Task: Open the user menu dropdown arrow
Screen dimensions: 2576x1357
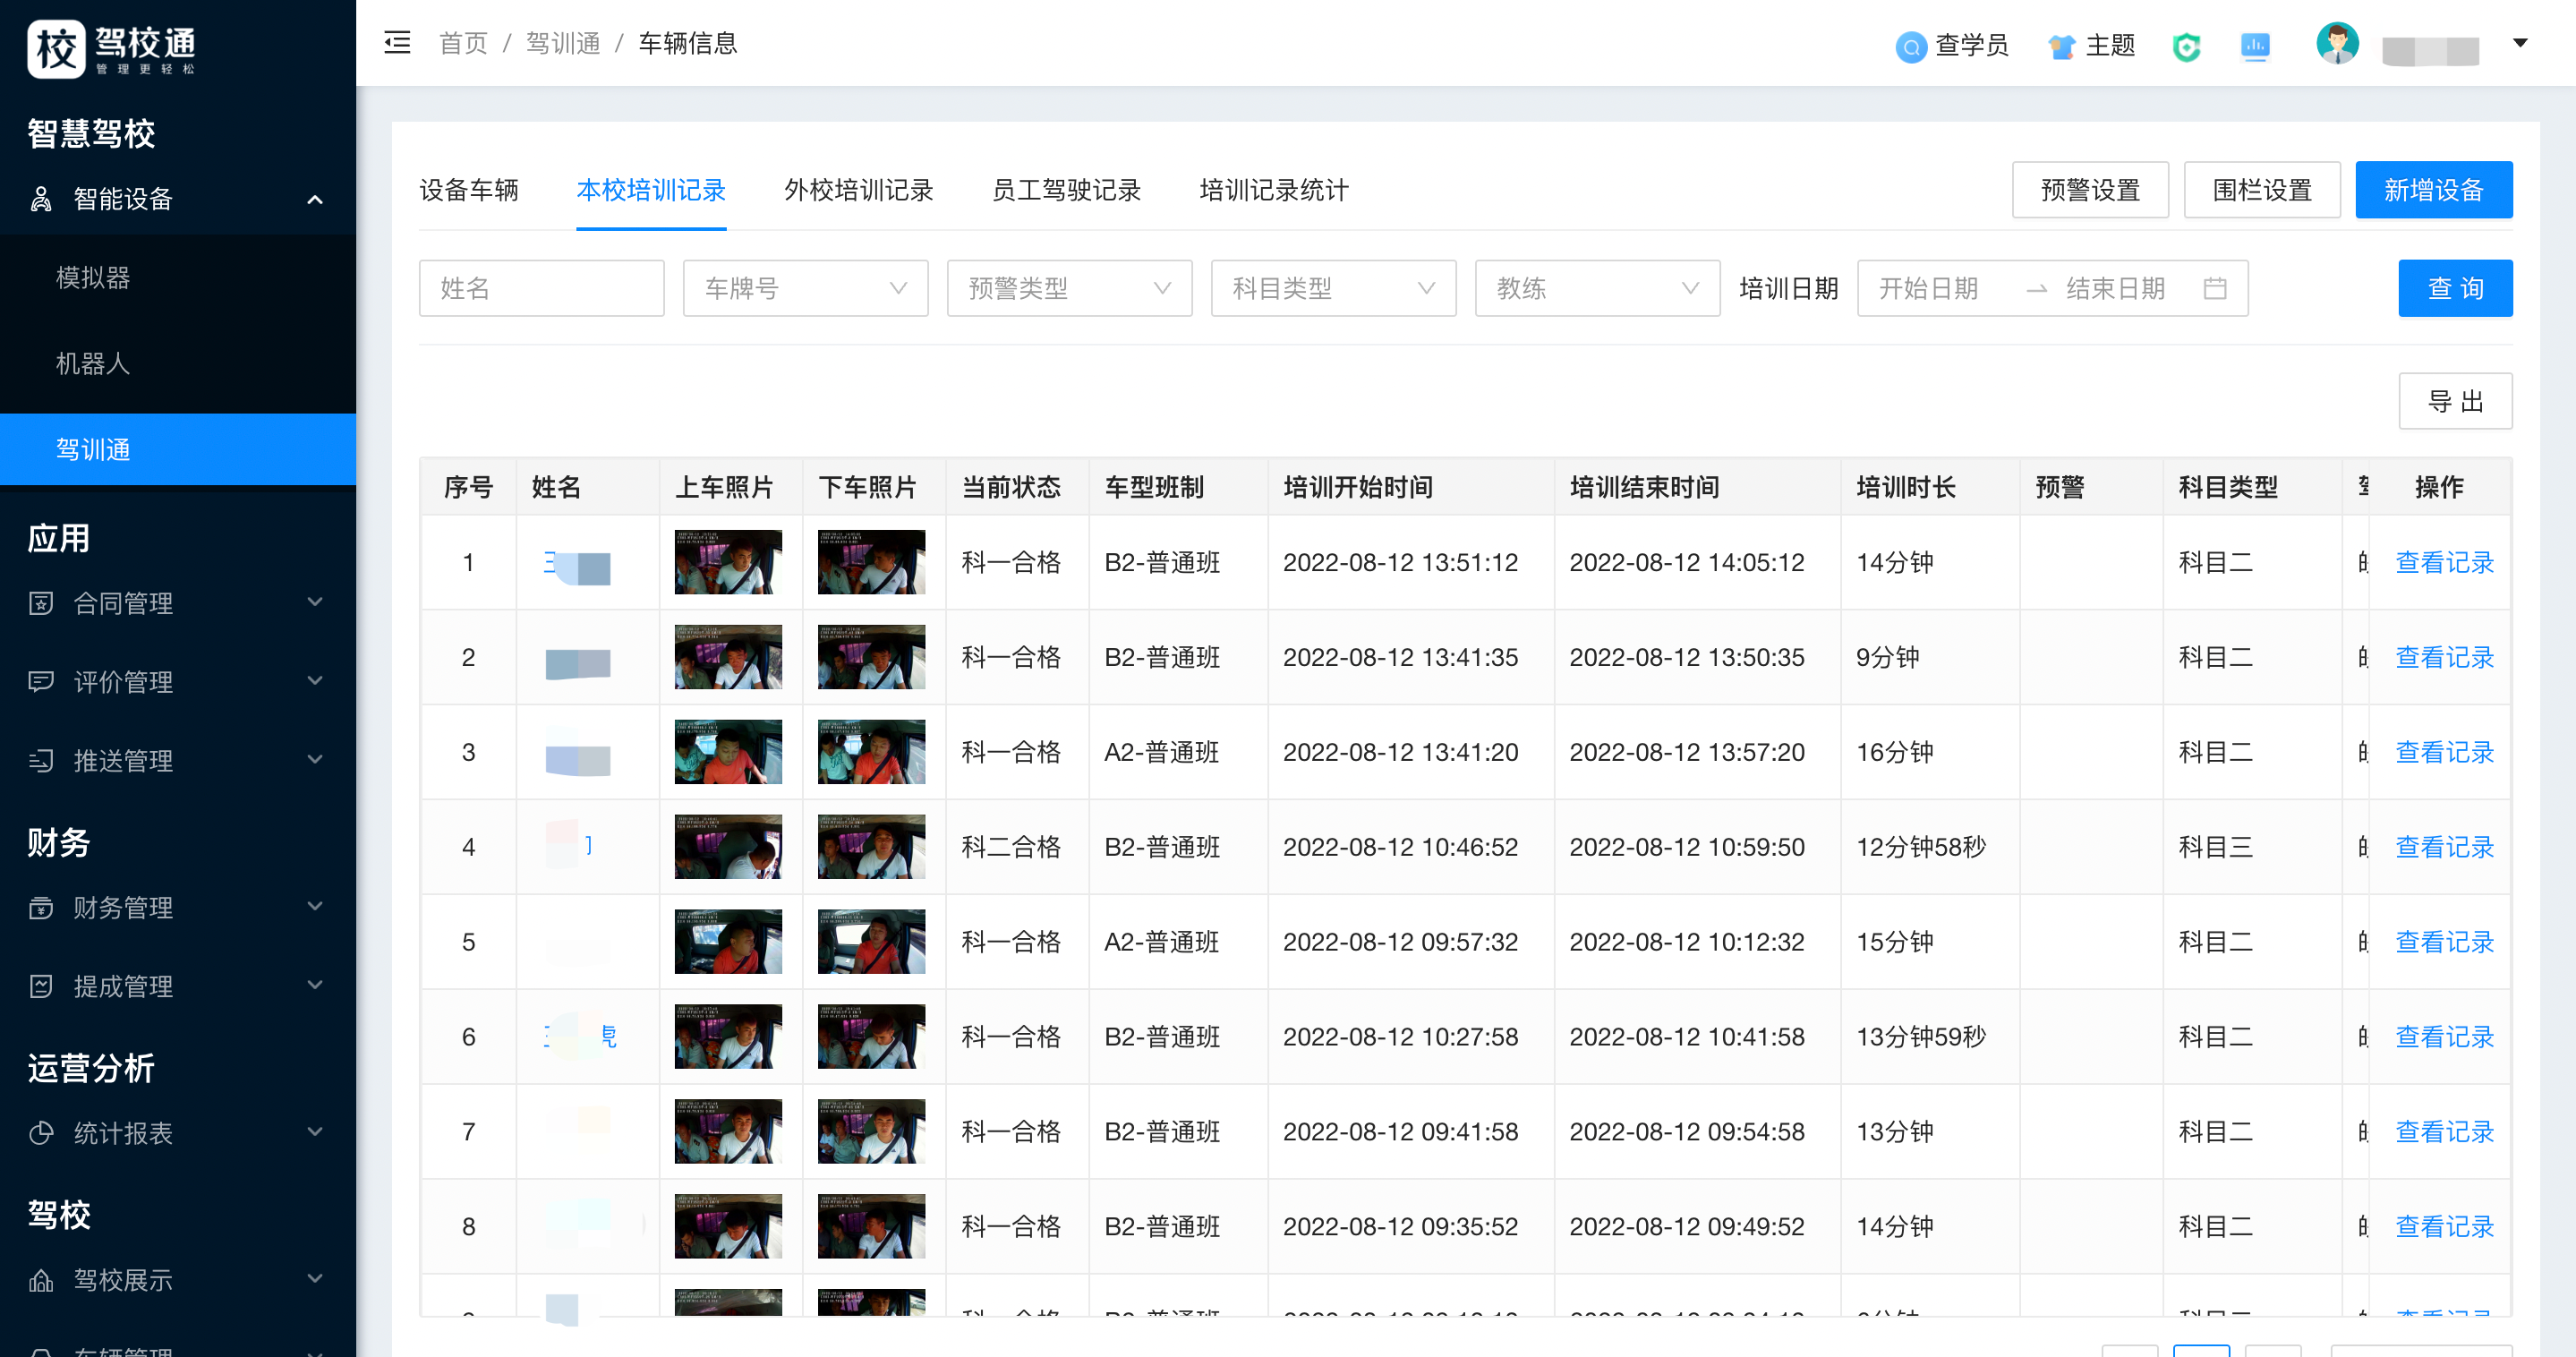Action: 2520,43
